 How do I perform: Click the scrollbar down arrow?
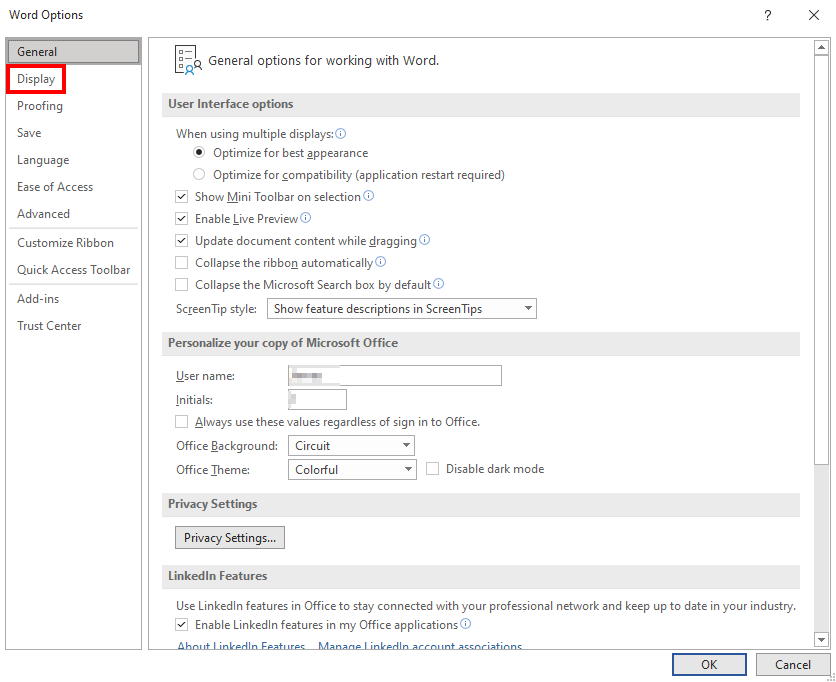(821, 639)
